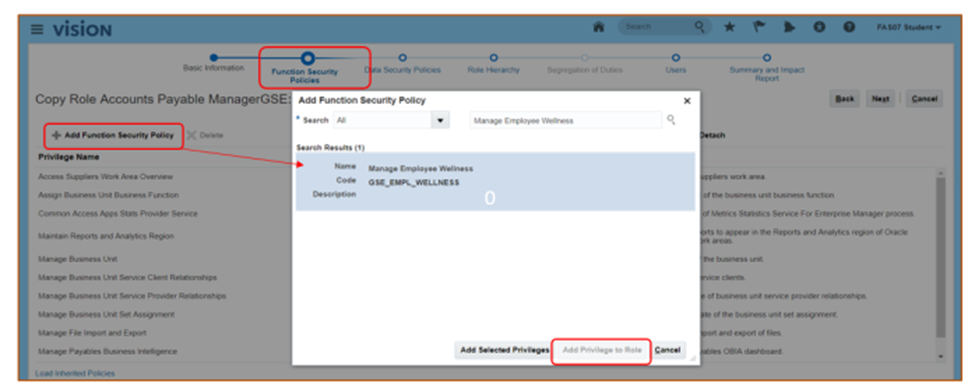Focus the global Search field
Viewport: 975px width, 388px height.
tap(656, 27)
